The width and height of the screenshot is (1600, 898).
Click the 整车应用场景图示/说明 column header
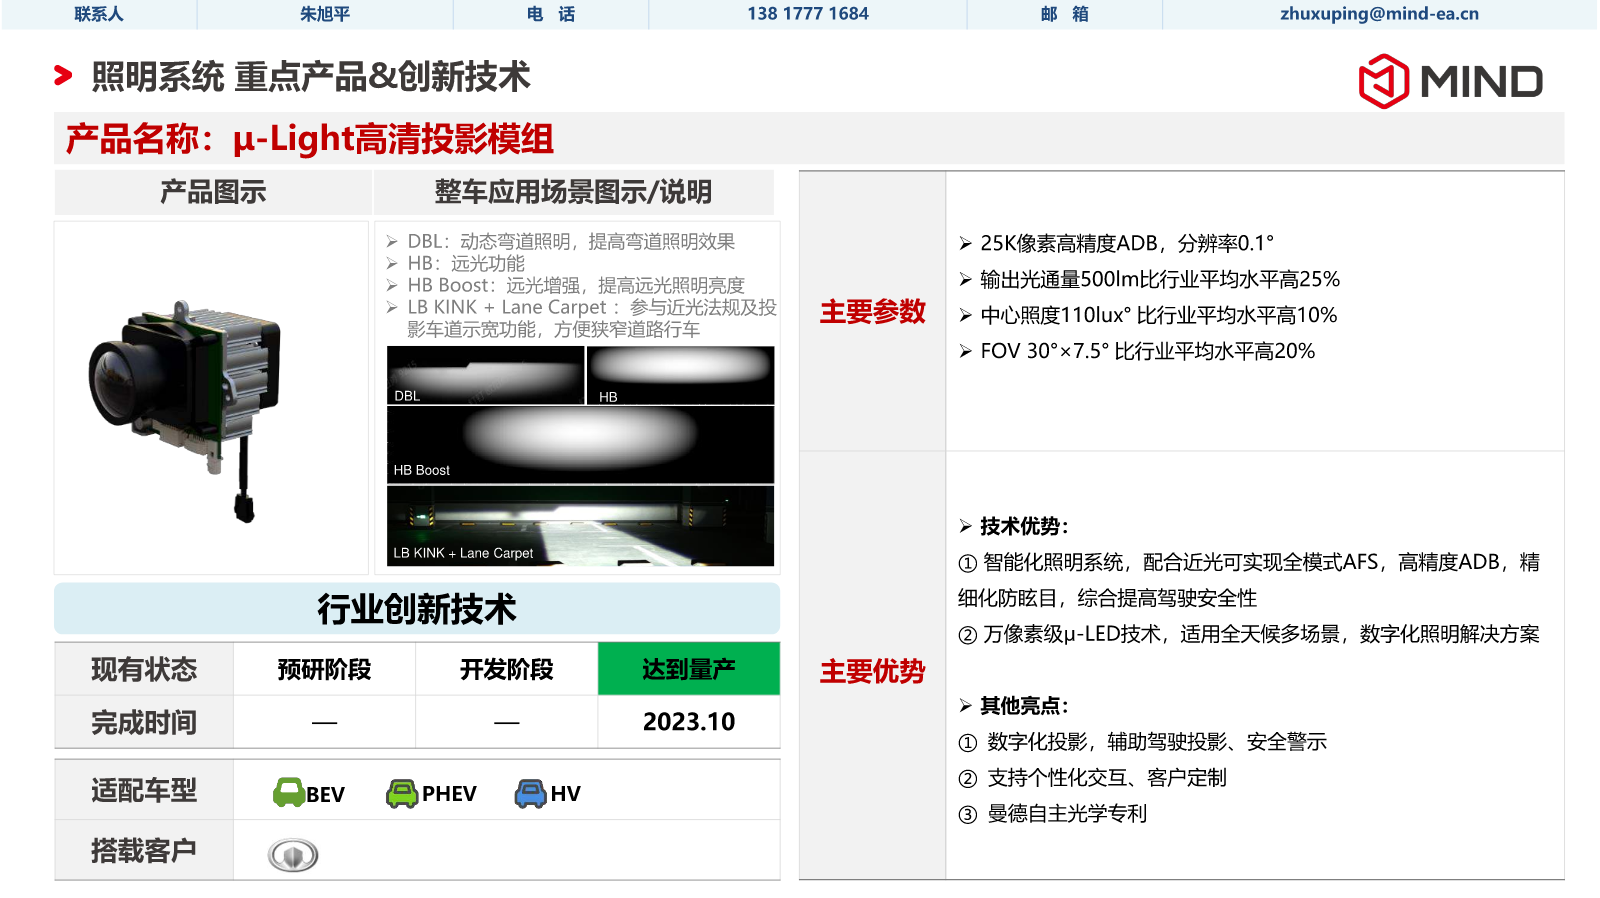(x=573, y=192)
